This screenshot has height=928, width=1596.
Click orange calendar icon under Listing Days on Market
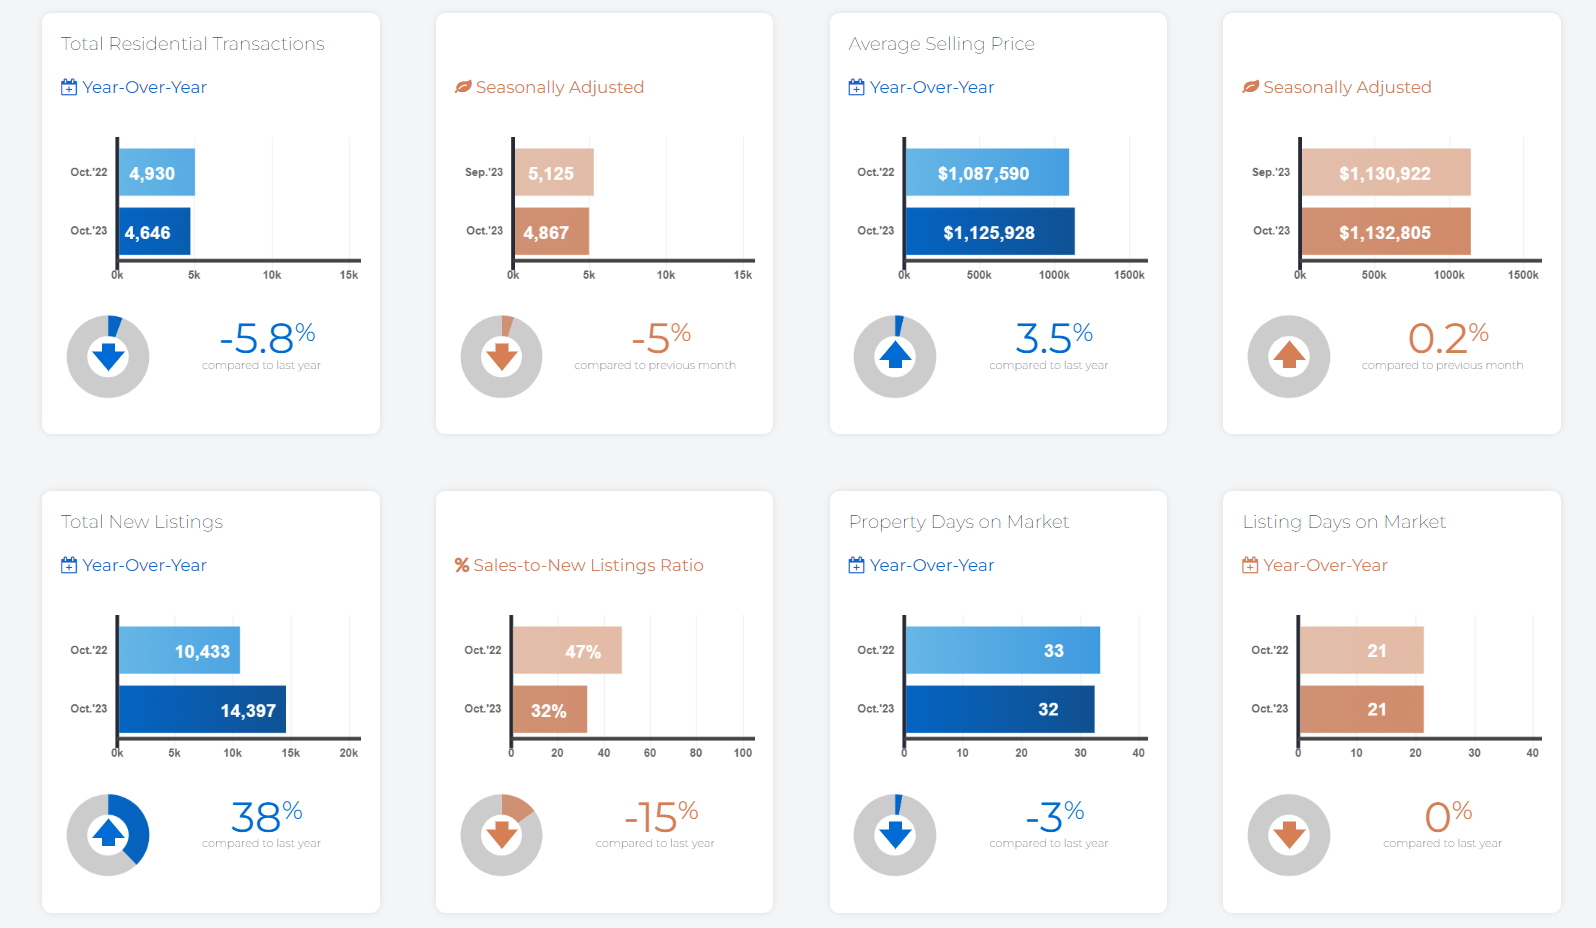[x=1250, y=565]
